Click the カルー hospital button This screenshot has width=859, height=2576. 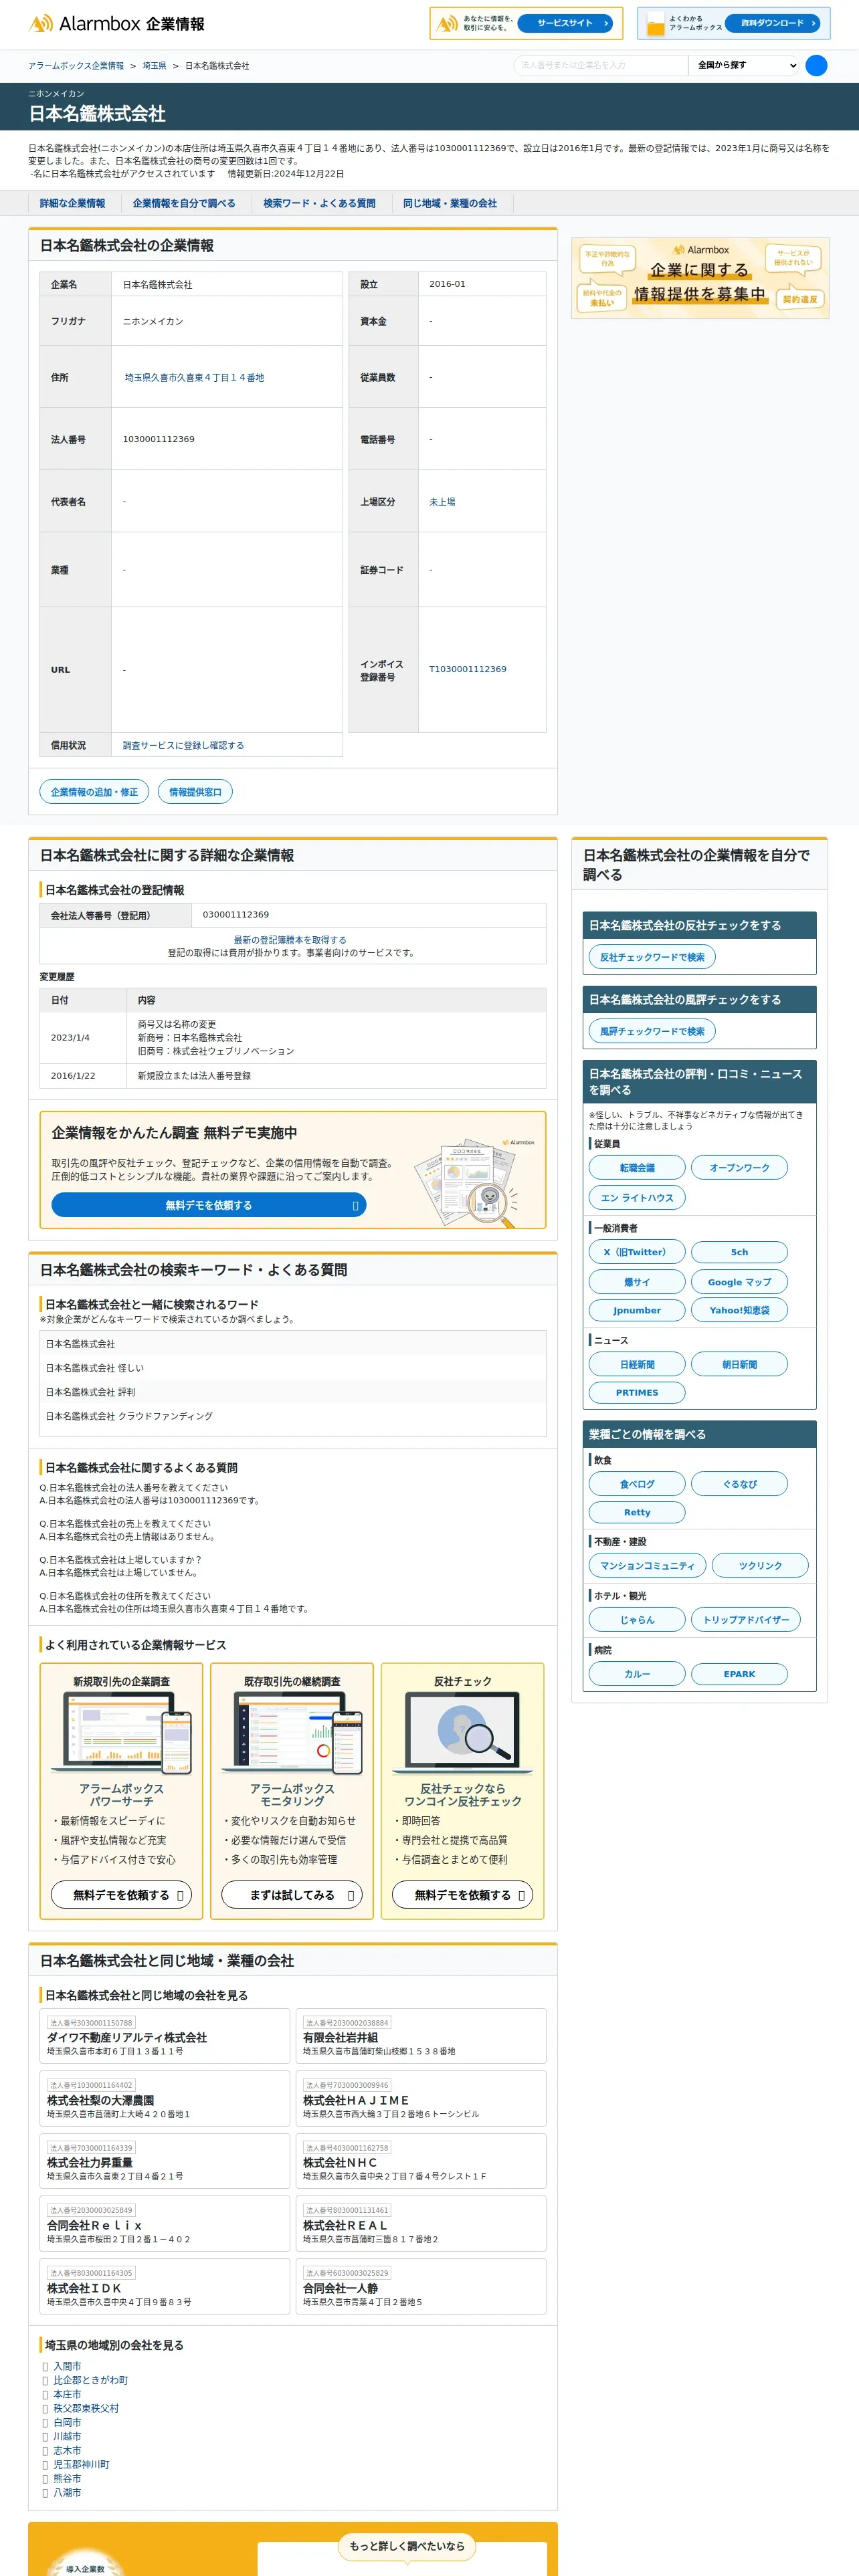coord(637,1674)
